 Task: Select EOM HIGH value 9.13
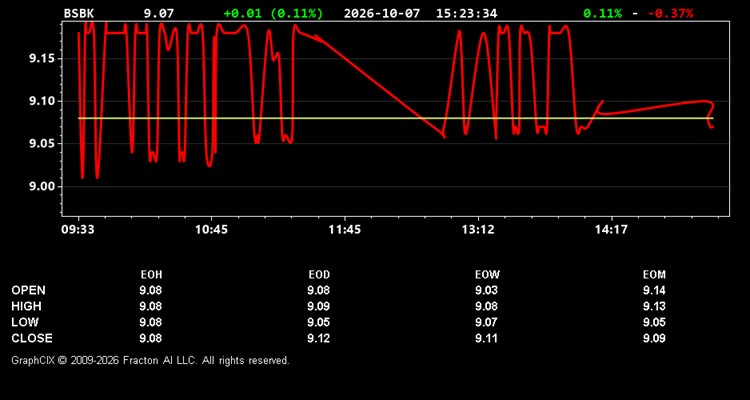(654, 306)
